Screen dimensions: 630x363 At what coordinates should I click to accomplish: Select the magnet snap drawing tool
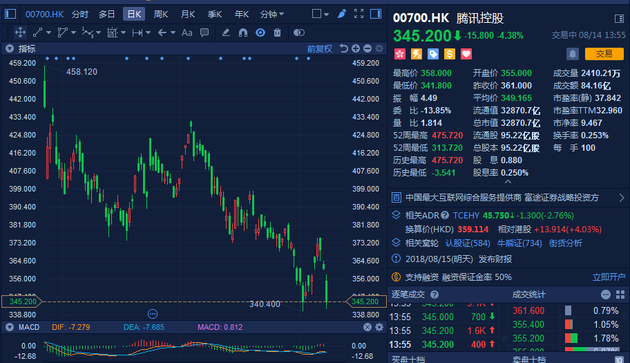coord(243,33)
